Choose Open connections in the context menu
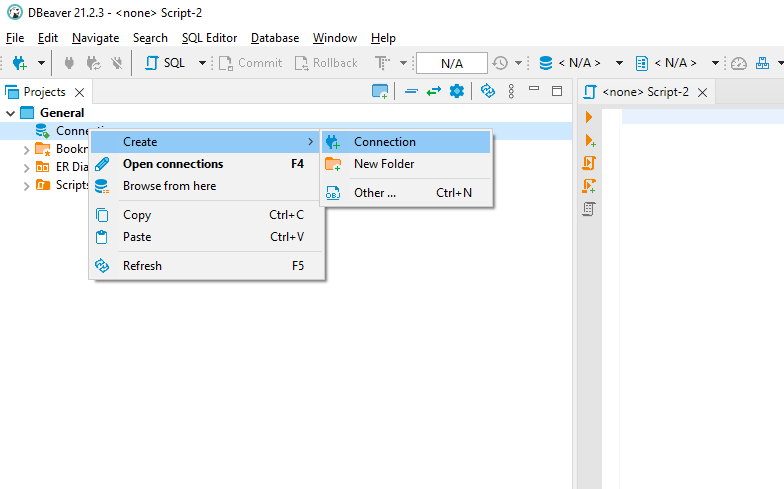784x489 pixels. [207, 164]
